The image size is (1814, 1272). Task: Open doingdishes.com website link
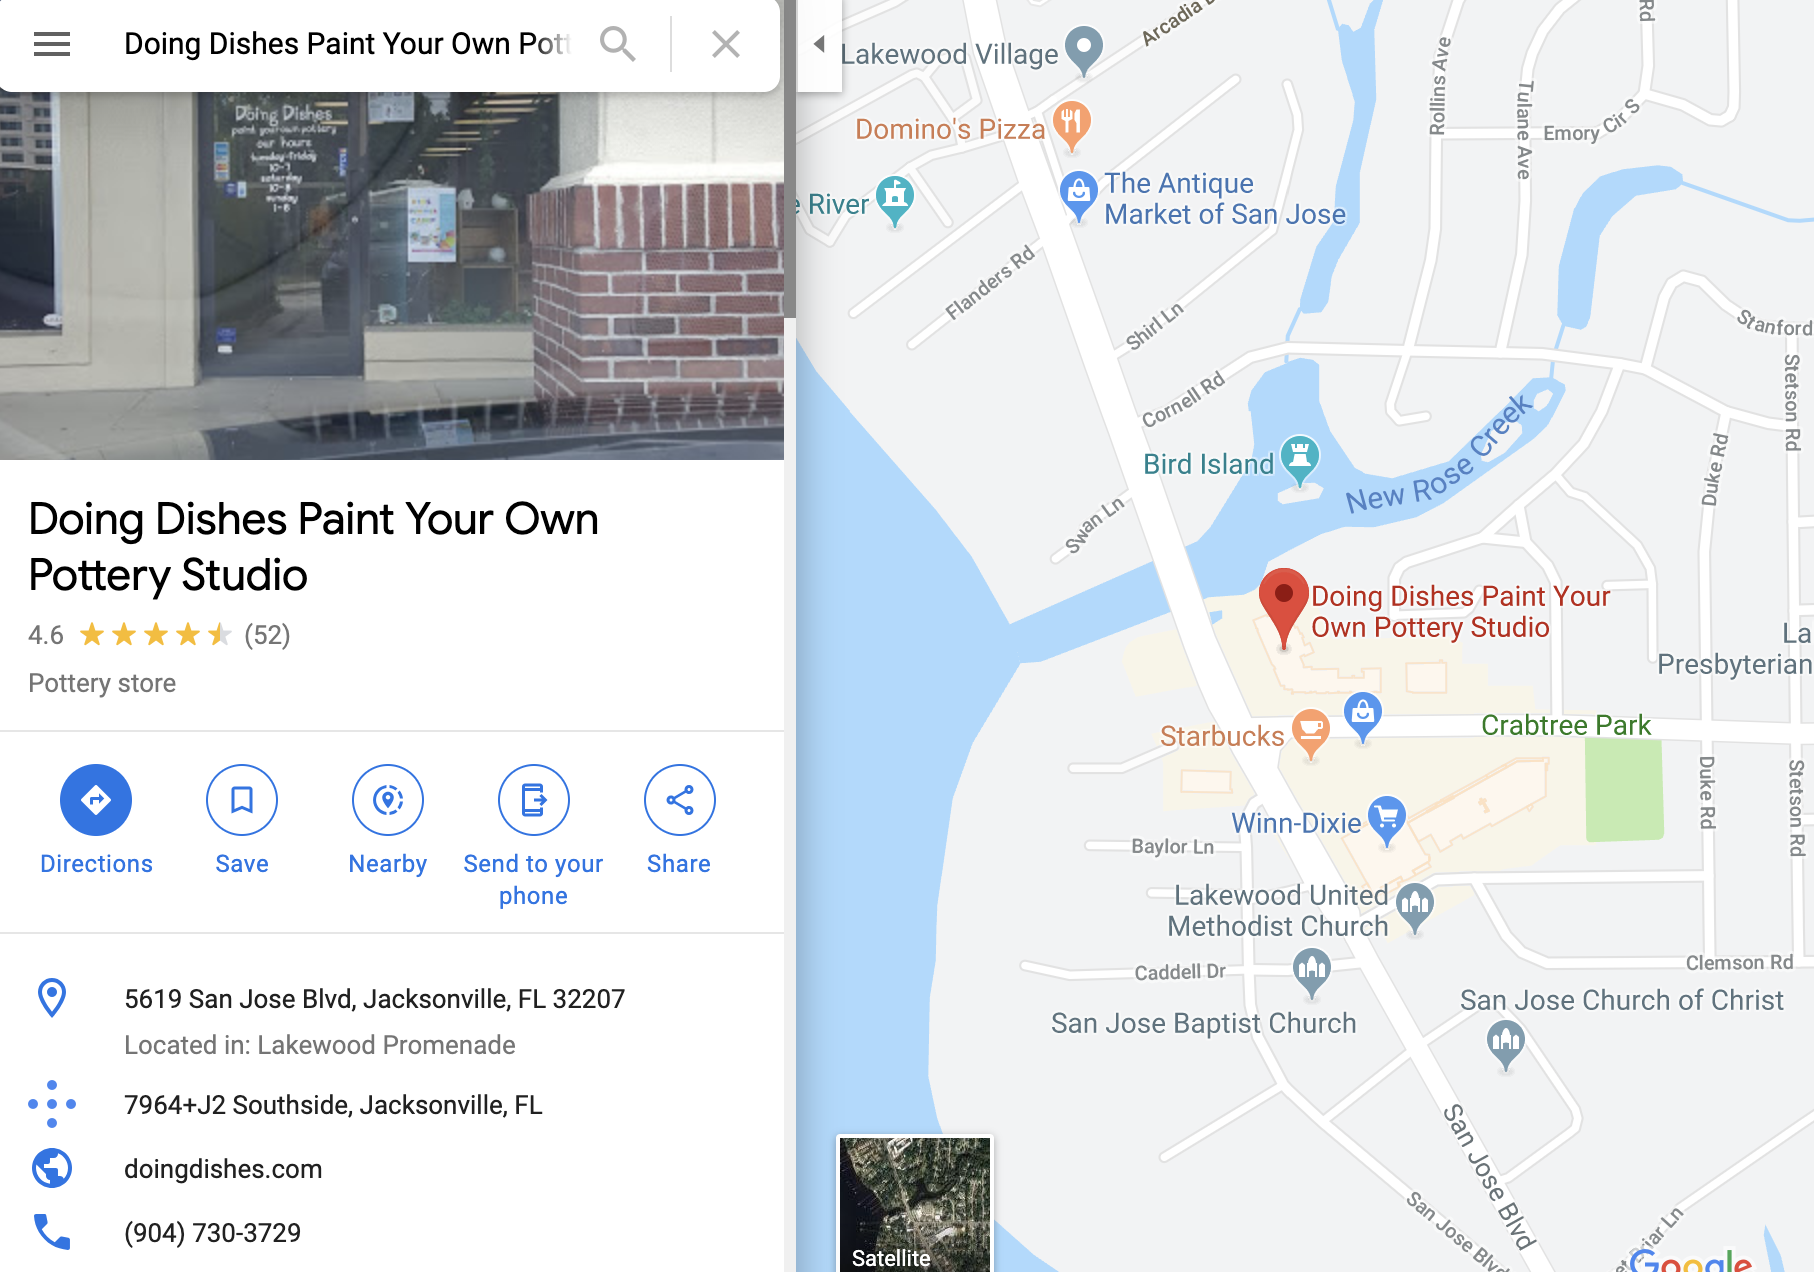pos(223,1169)
